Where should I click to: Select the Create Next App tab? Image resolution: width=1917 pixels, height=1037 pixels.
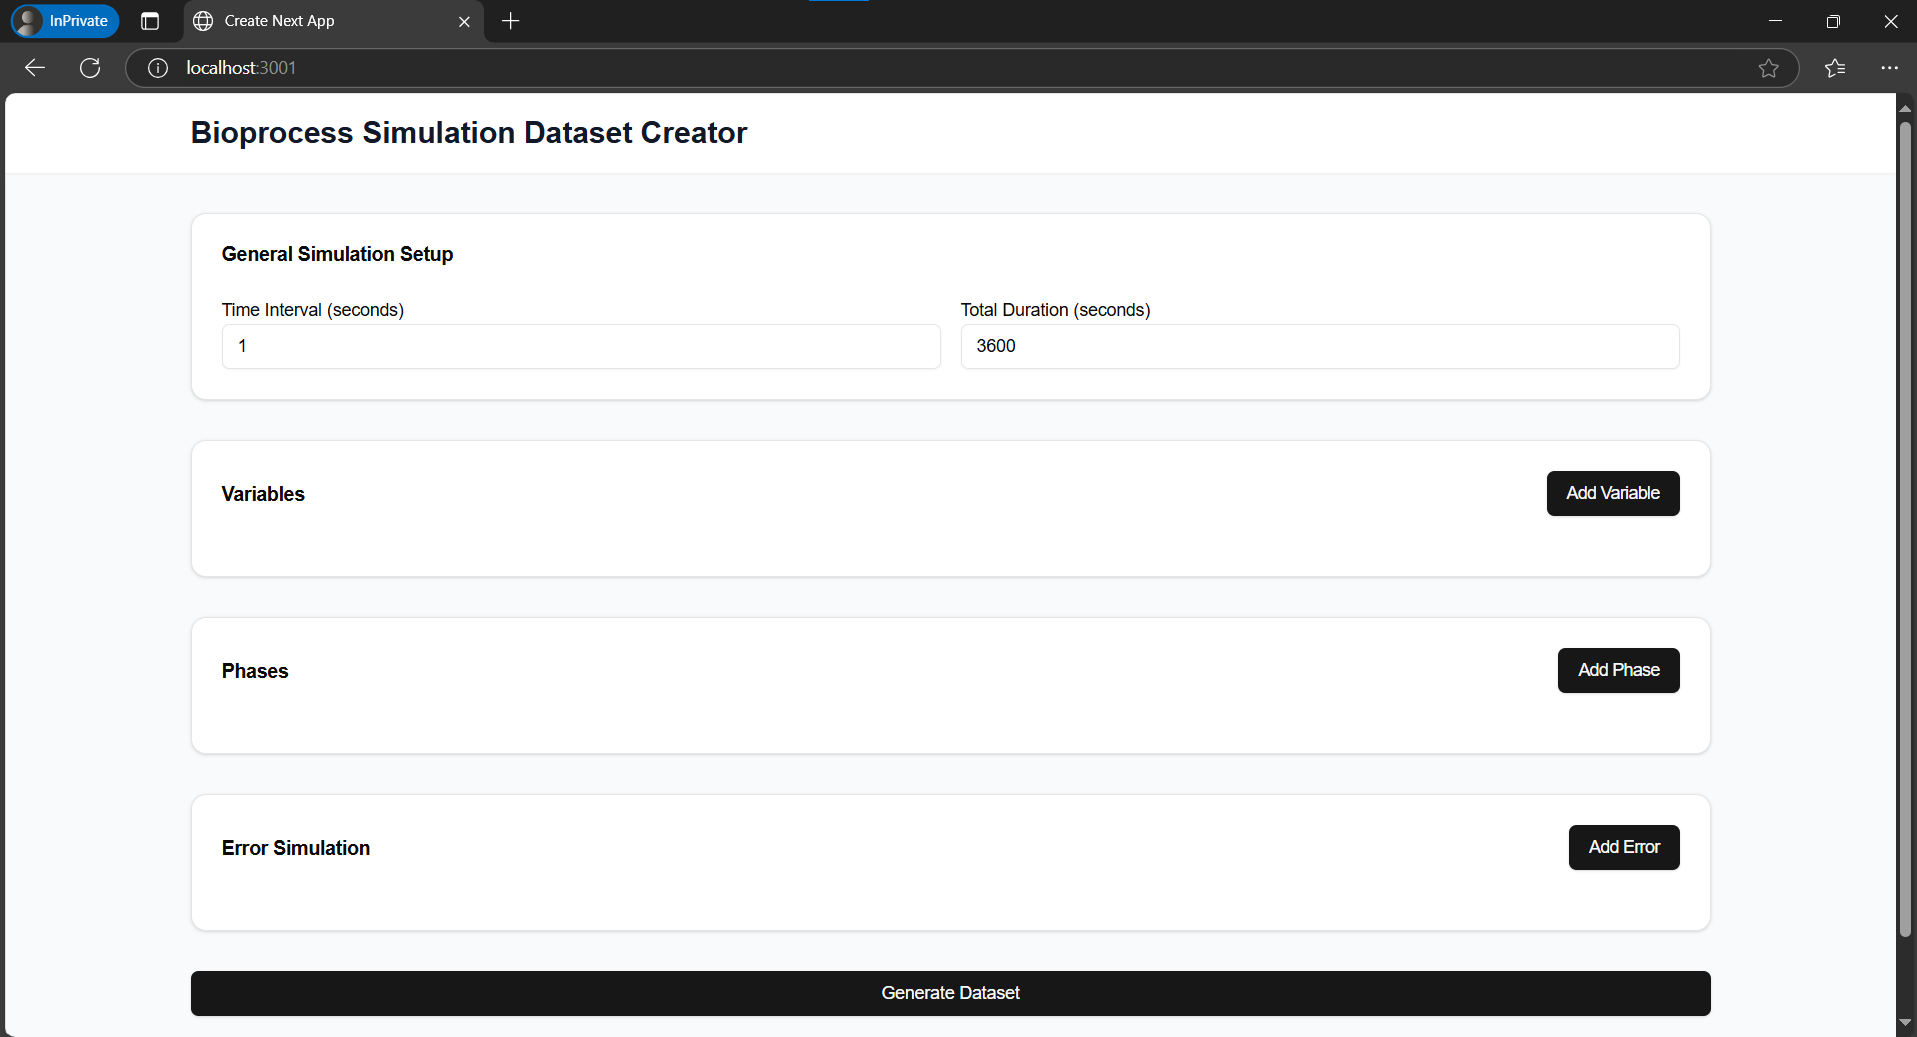[333, 21]
